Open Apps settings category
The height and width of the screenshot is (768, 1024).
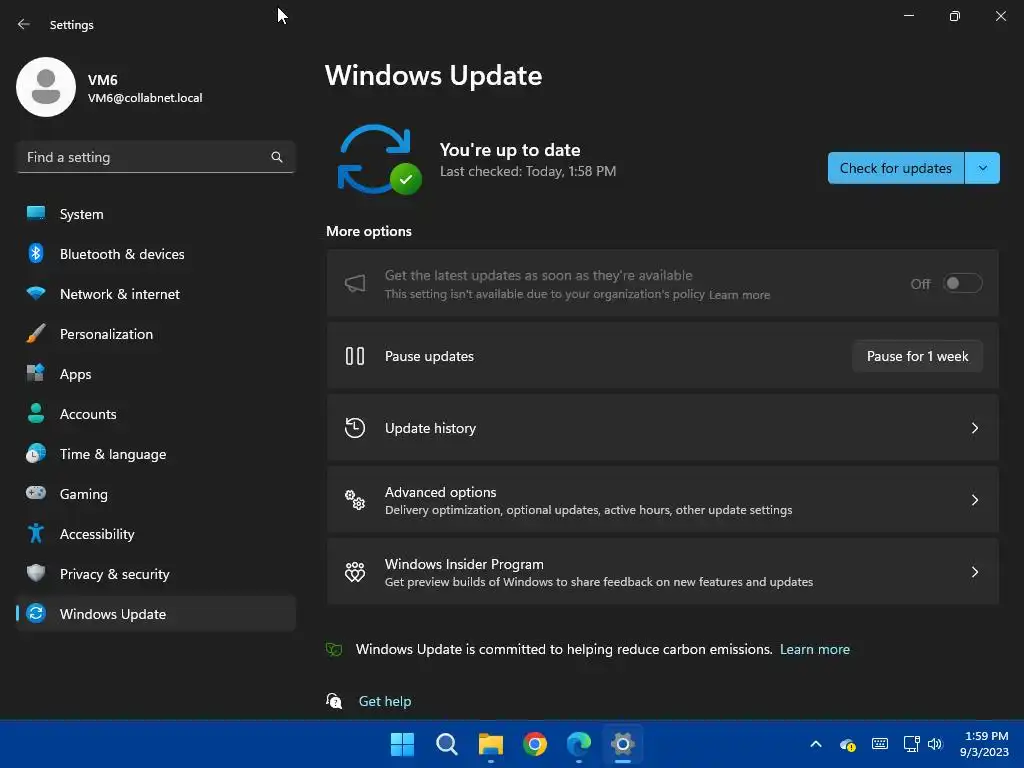click(x=156, y=373)
